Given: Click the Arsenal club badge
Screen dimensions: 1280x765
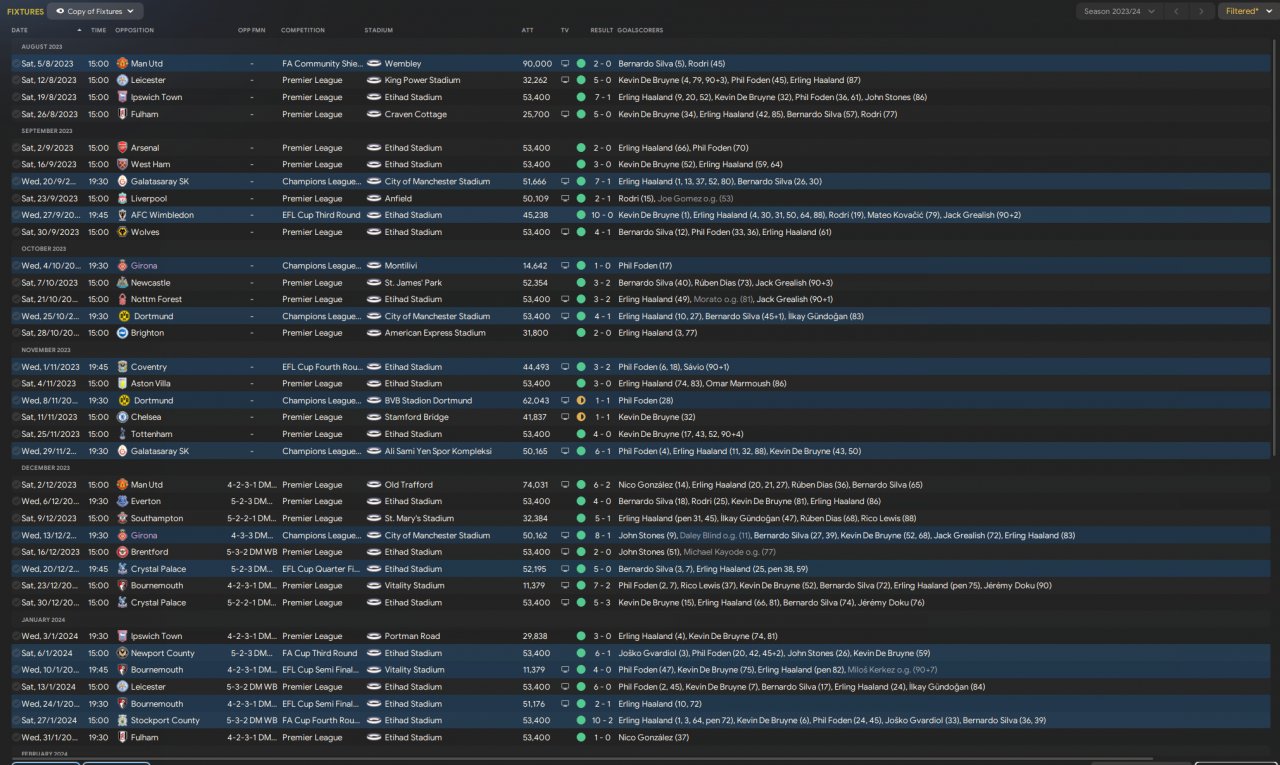Looking at the screenshot, I should [x=122, y=148].
